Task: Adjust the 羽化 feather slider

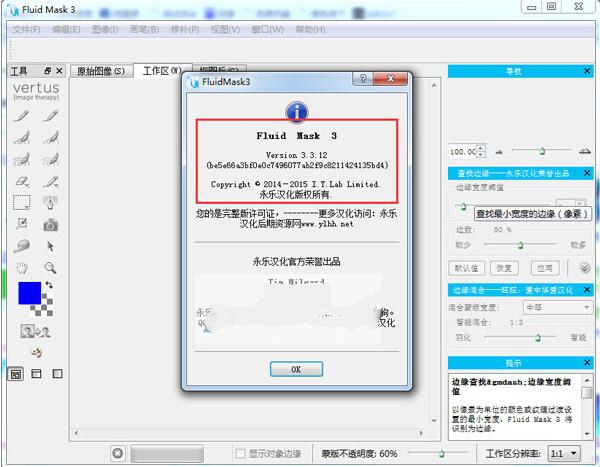Action: coord(538,338)
